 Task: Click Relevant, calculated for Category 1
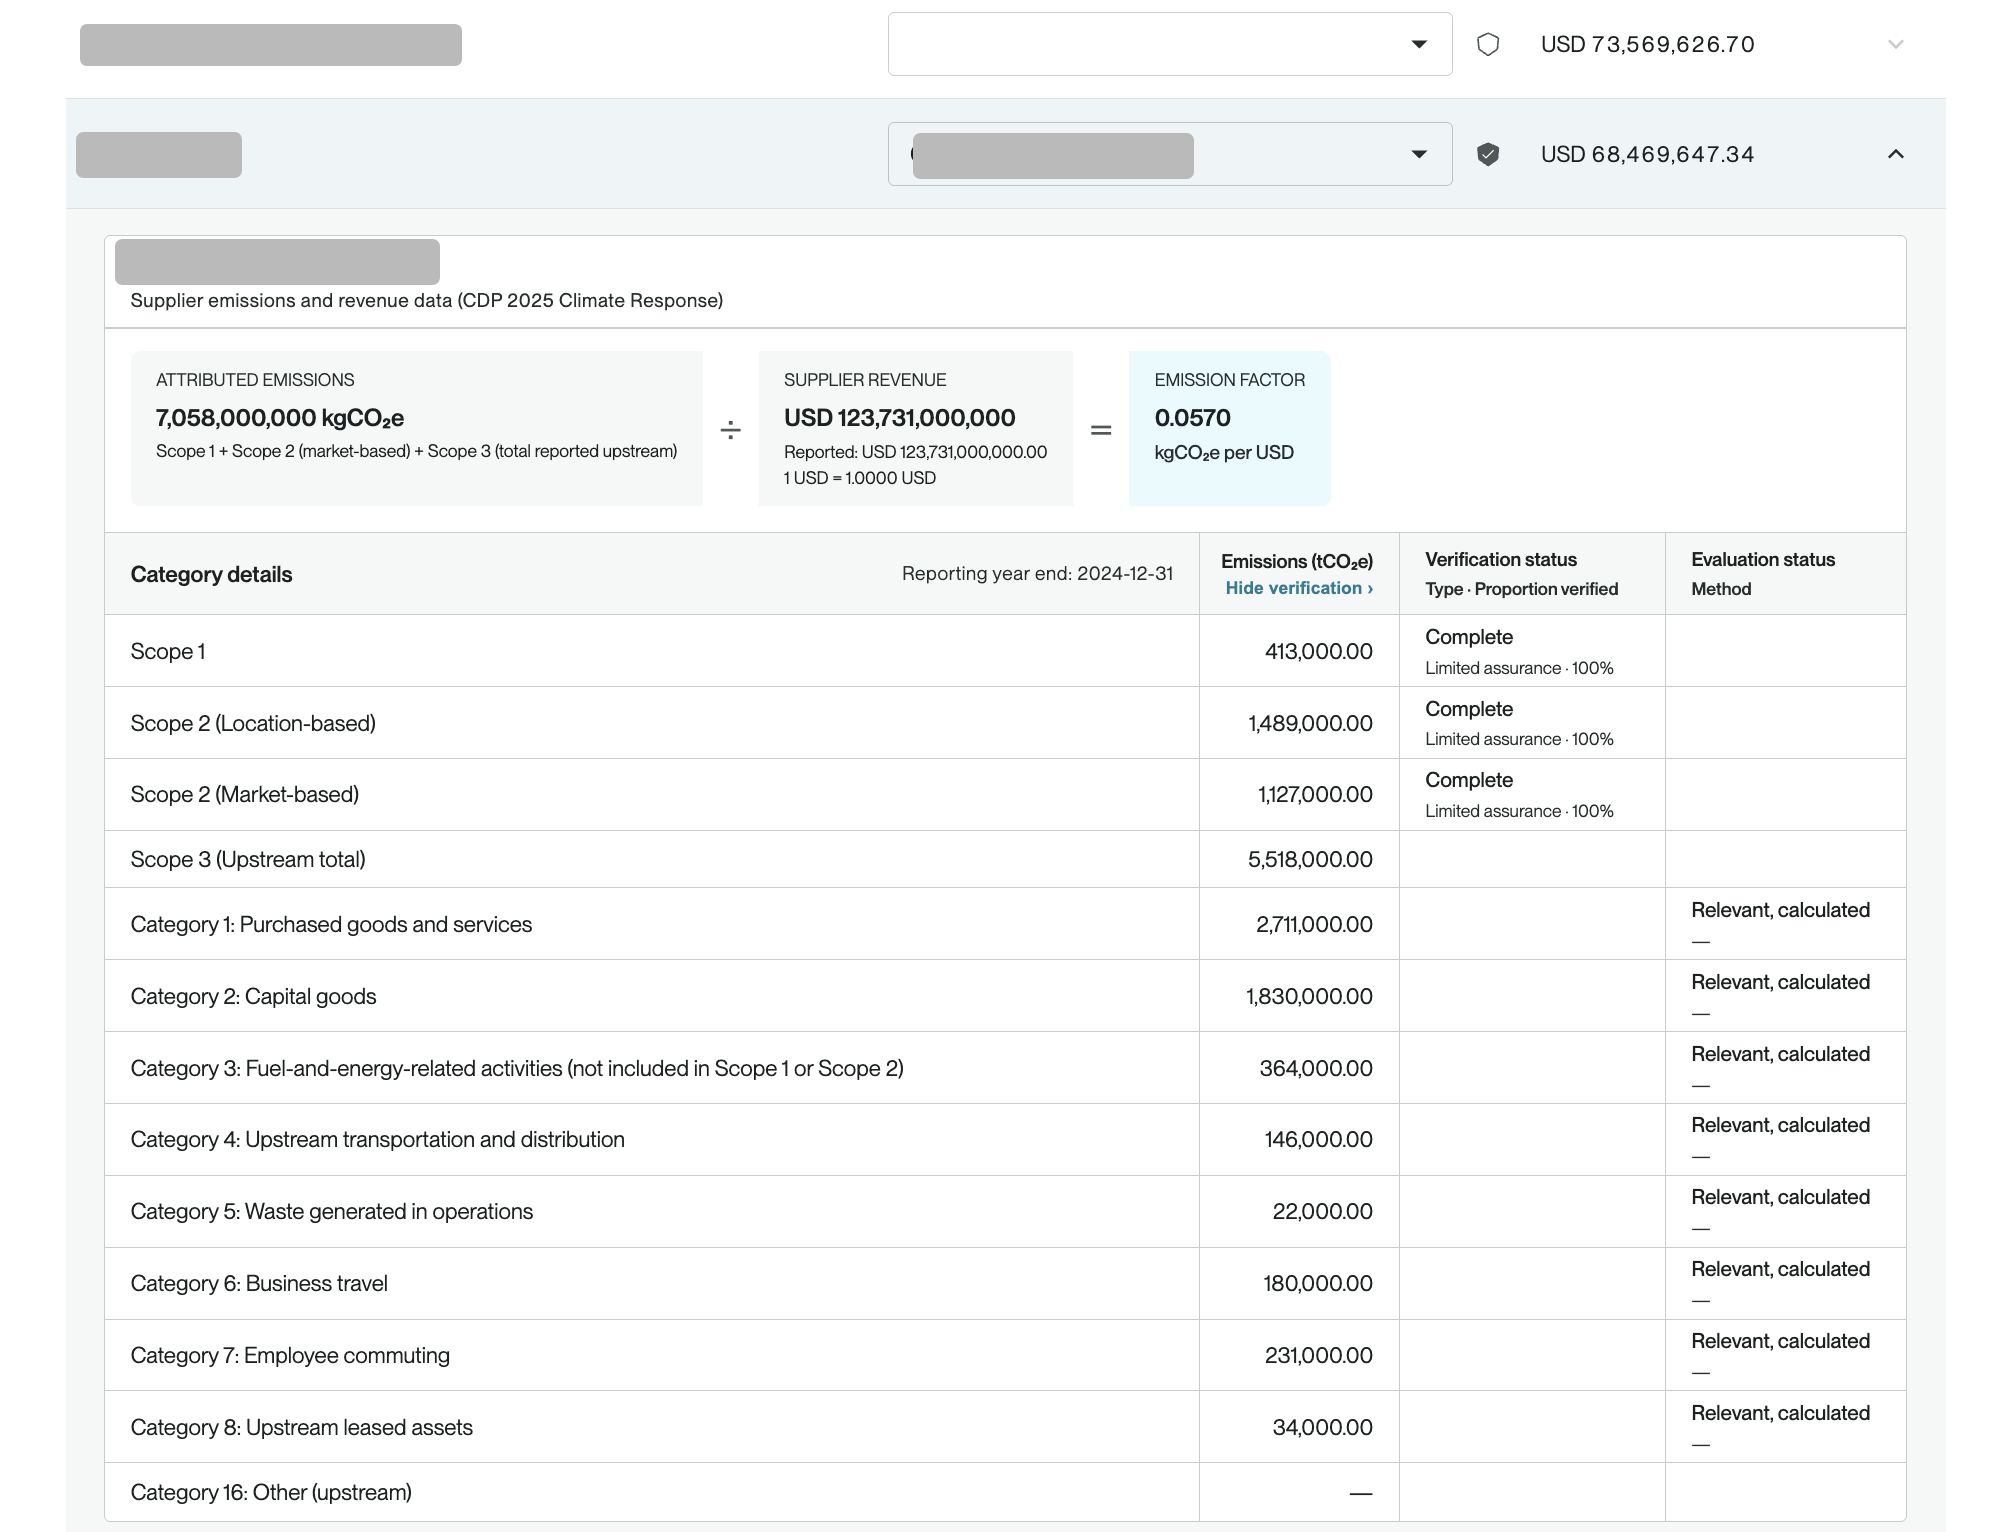(x=1780, y=910)
